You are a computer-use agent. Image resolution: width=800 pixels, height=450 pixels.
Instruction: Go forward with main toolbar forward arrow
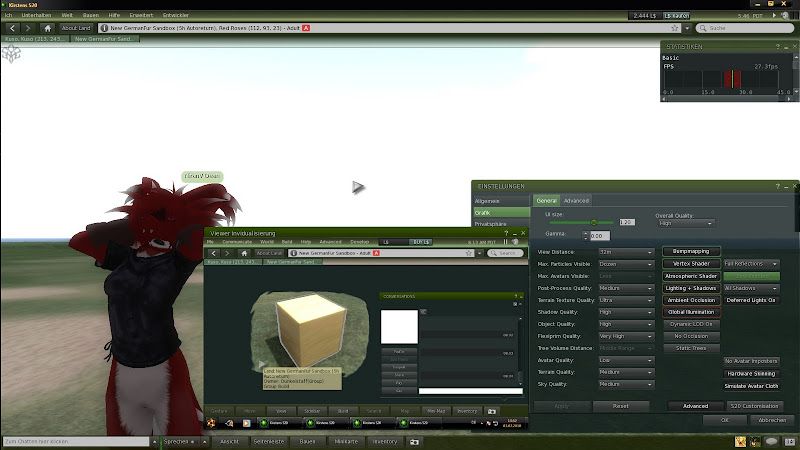[x=28, y=28]
